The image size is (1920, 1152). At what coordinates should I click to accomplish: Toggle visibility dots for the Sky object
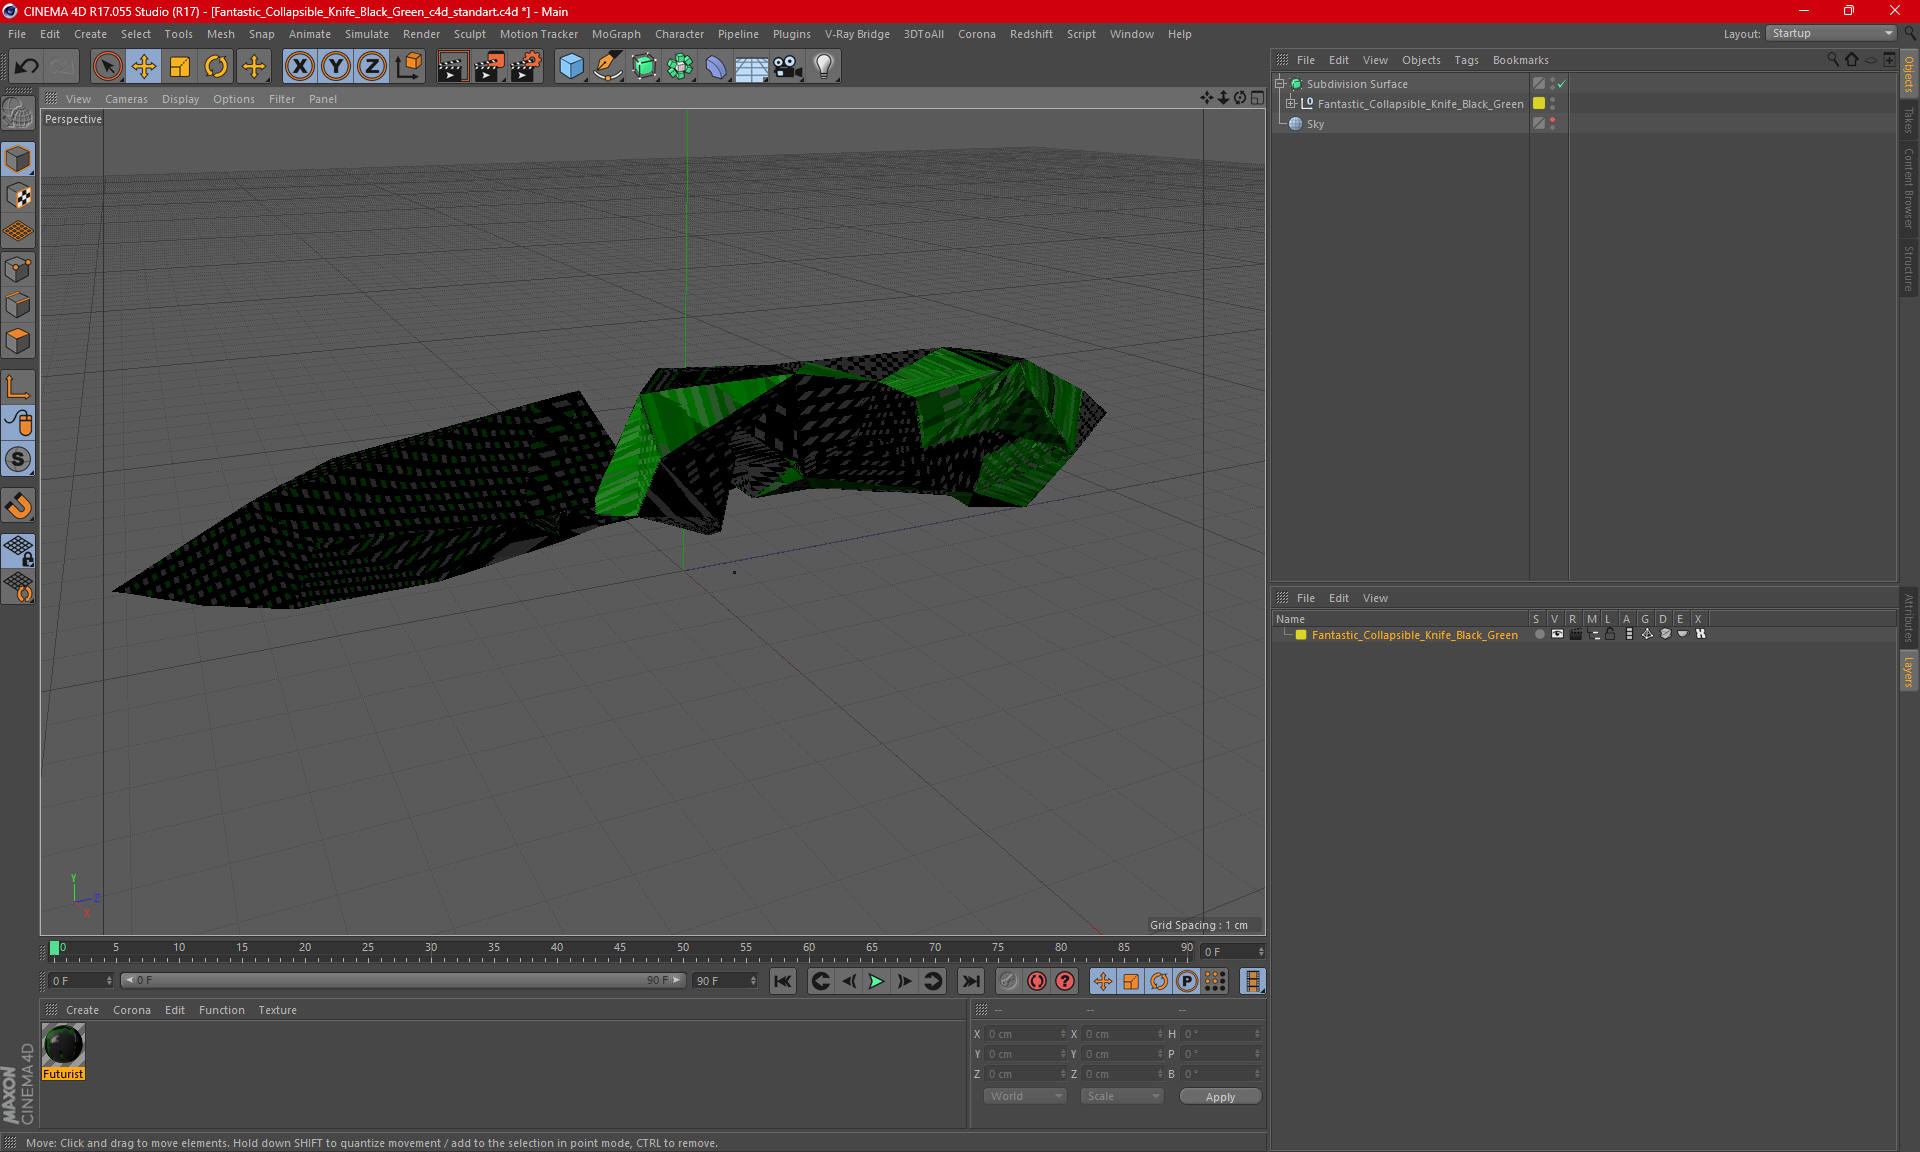[1552, 124]
